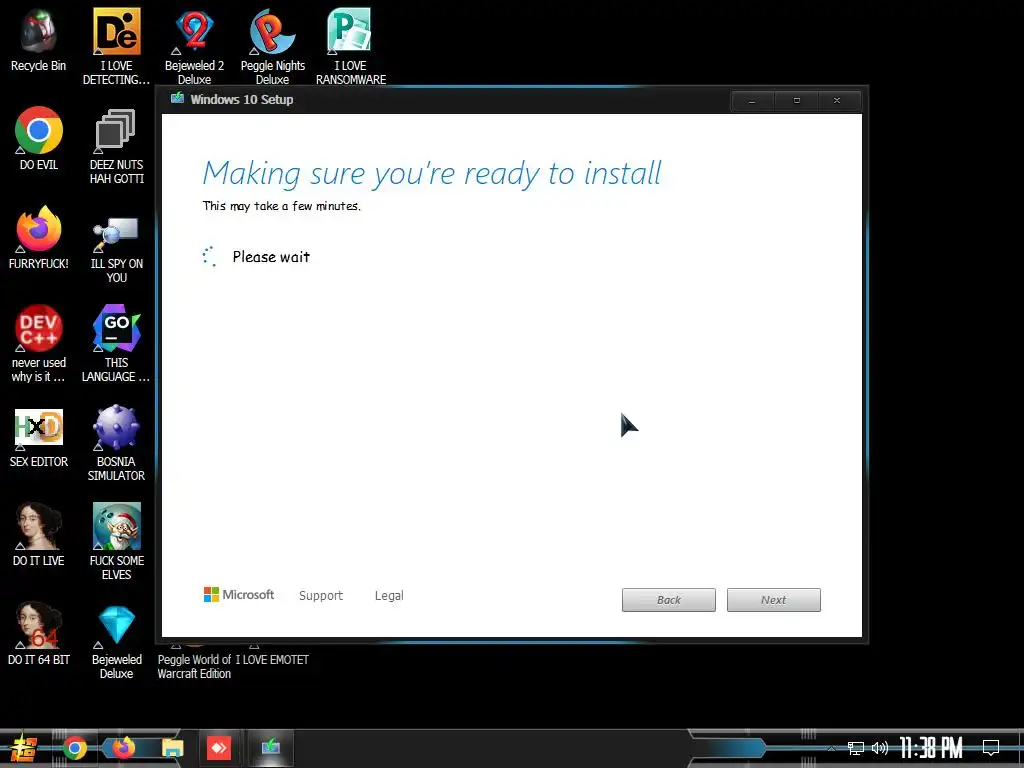This screenshot has width=1024, height=768.
Task: Open Chrome from the taskbar
Action: coord(74,748)
